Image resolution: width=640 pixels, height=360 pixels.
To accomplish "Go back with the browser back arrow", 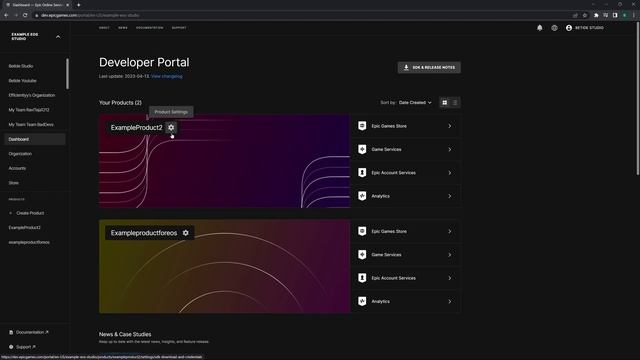I will coord(6,15).
